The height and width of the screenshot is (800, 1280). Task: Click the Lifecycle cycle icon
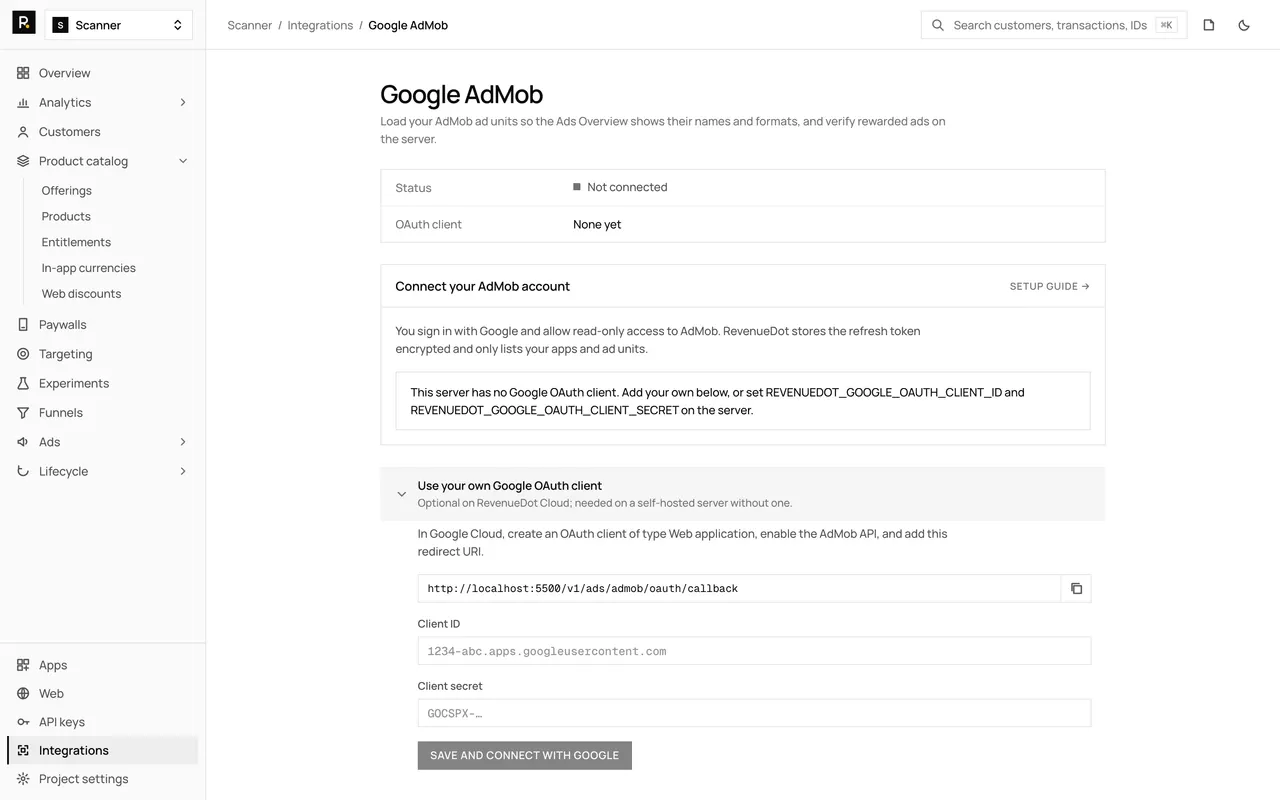click(x=23, y=471)
